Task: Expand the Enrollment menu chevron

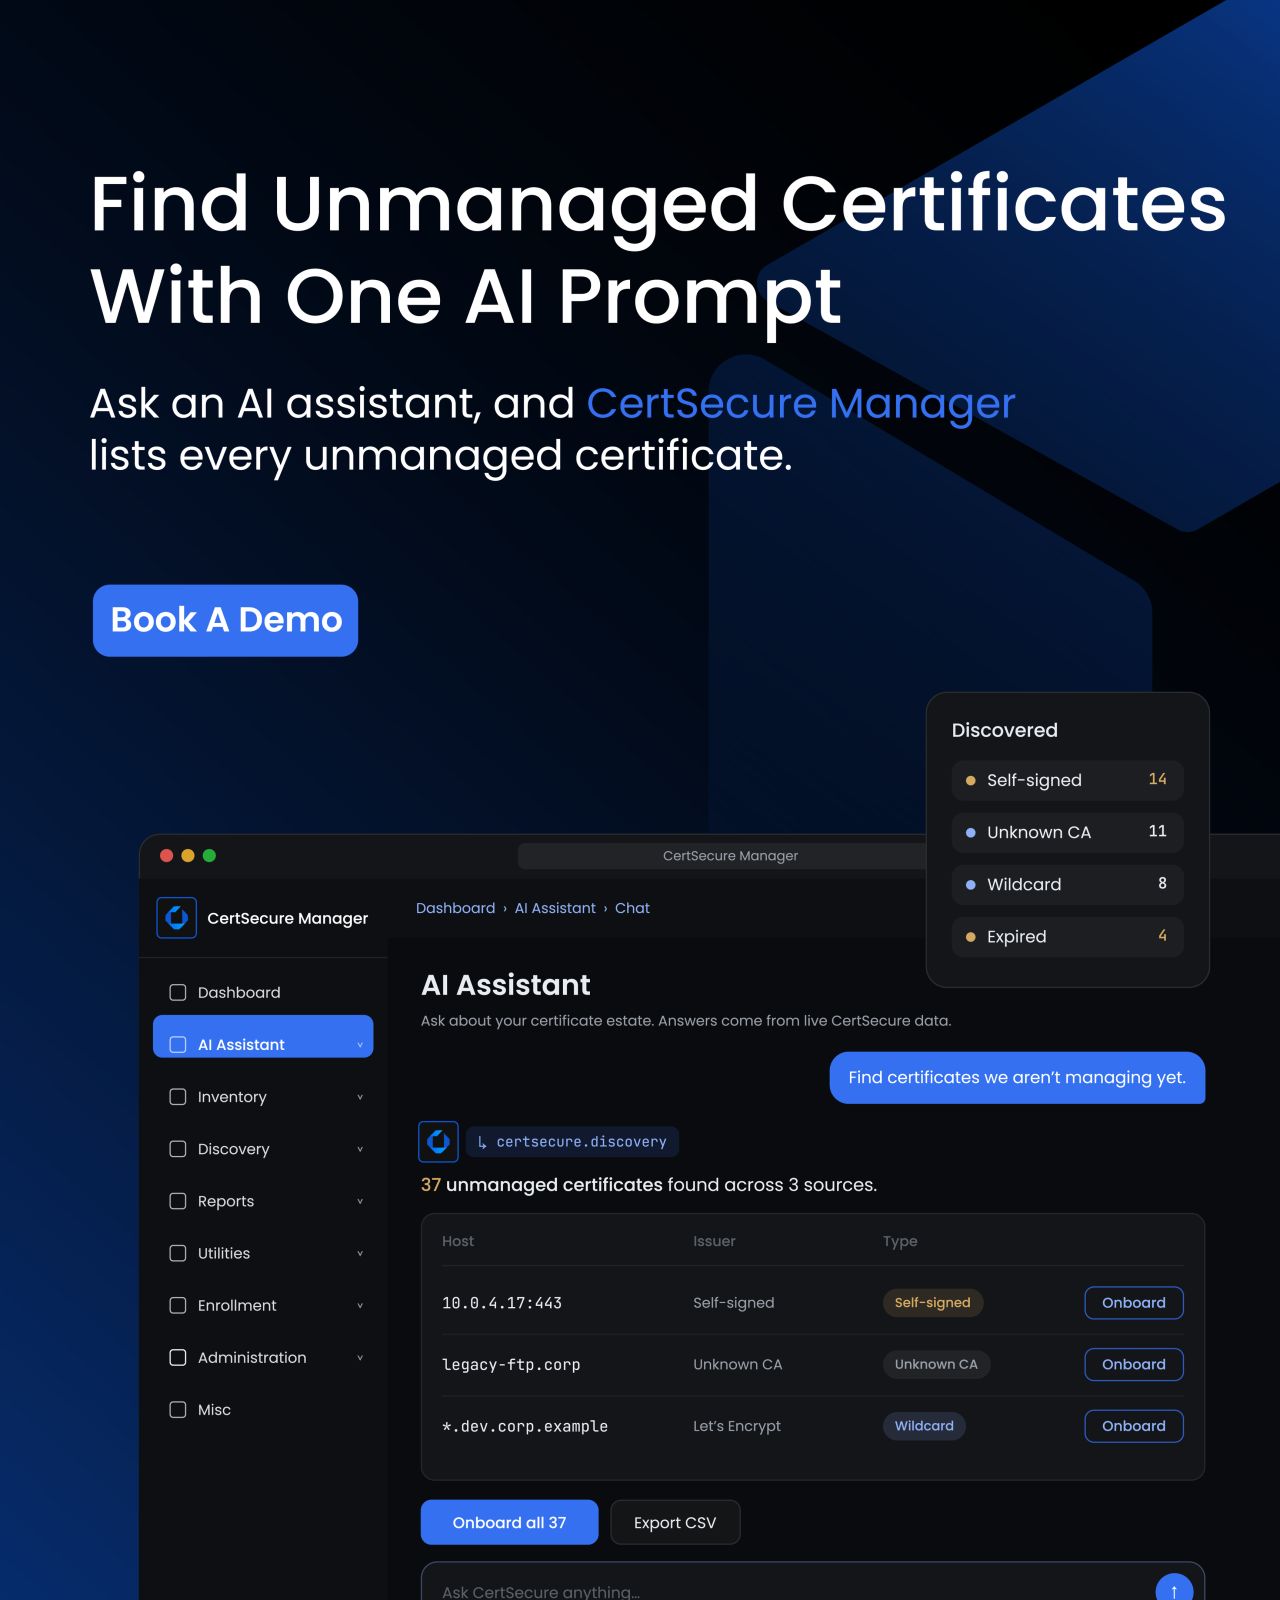Action: click(x=360, y=1305)
